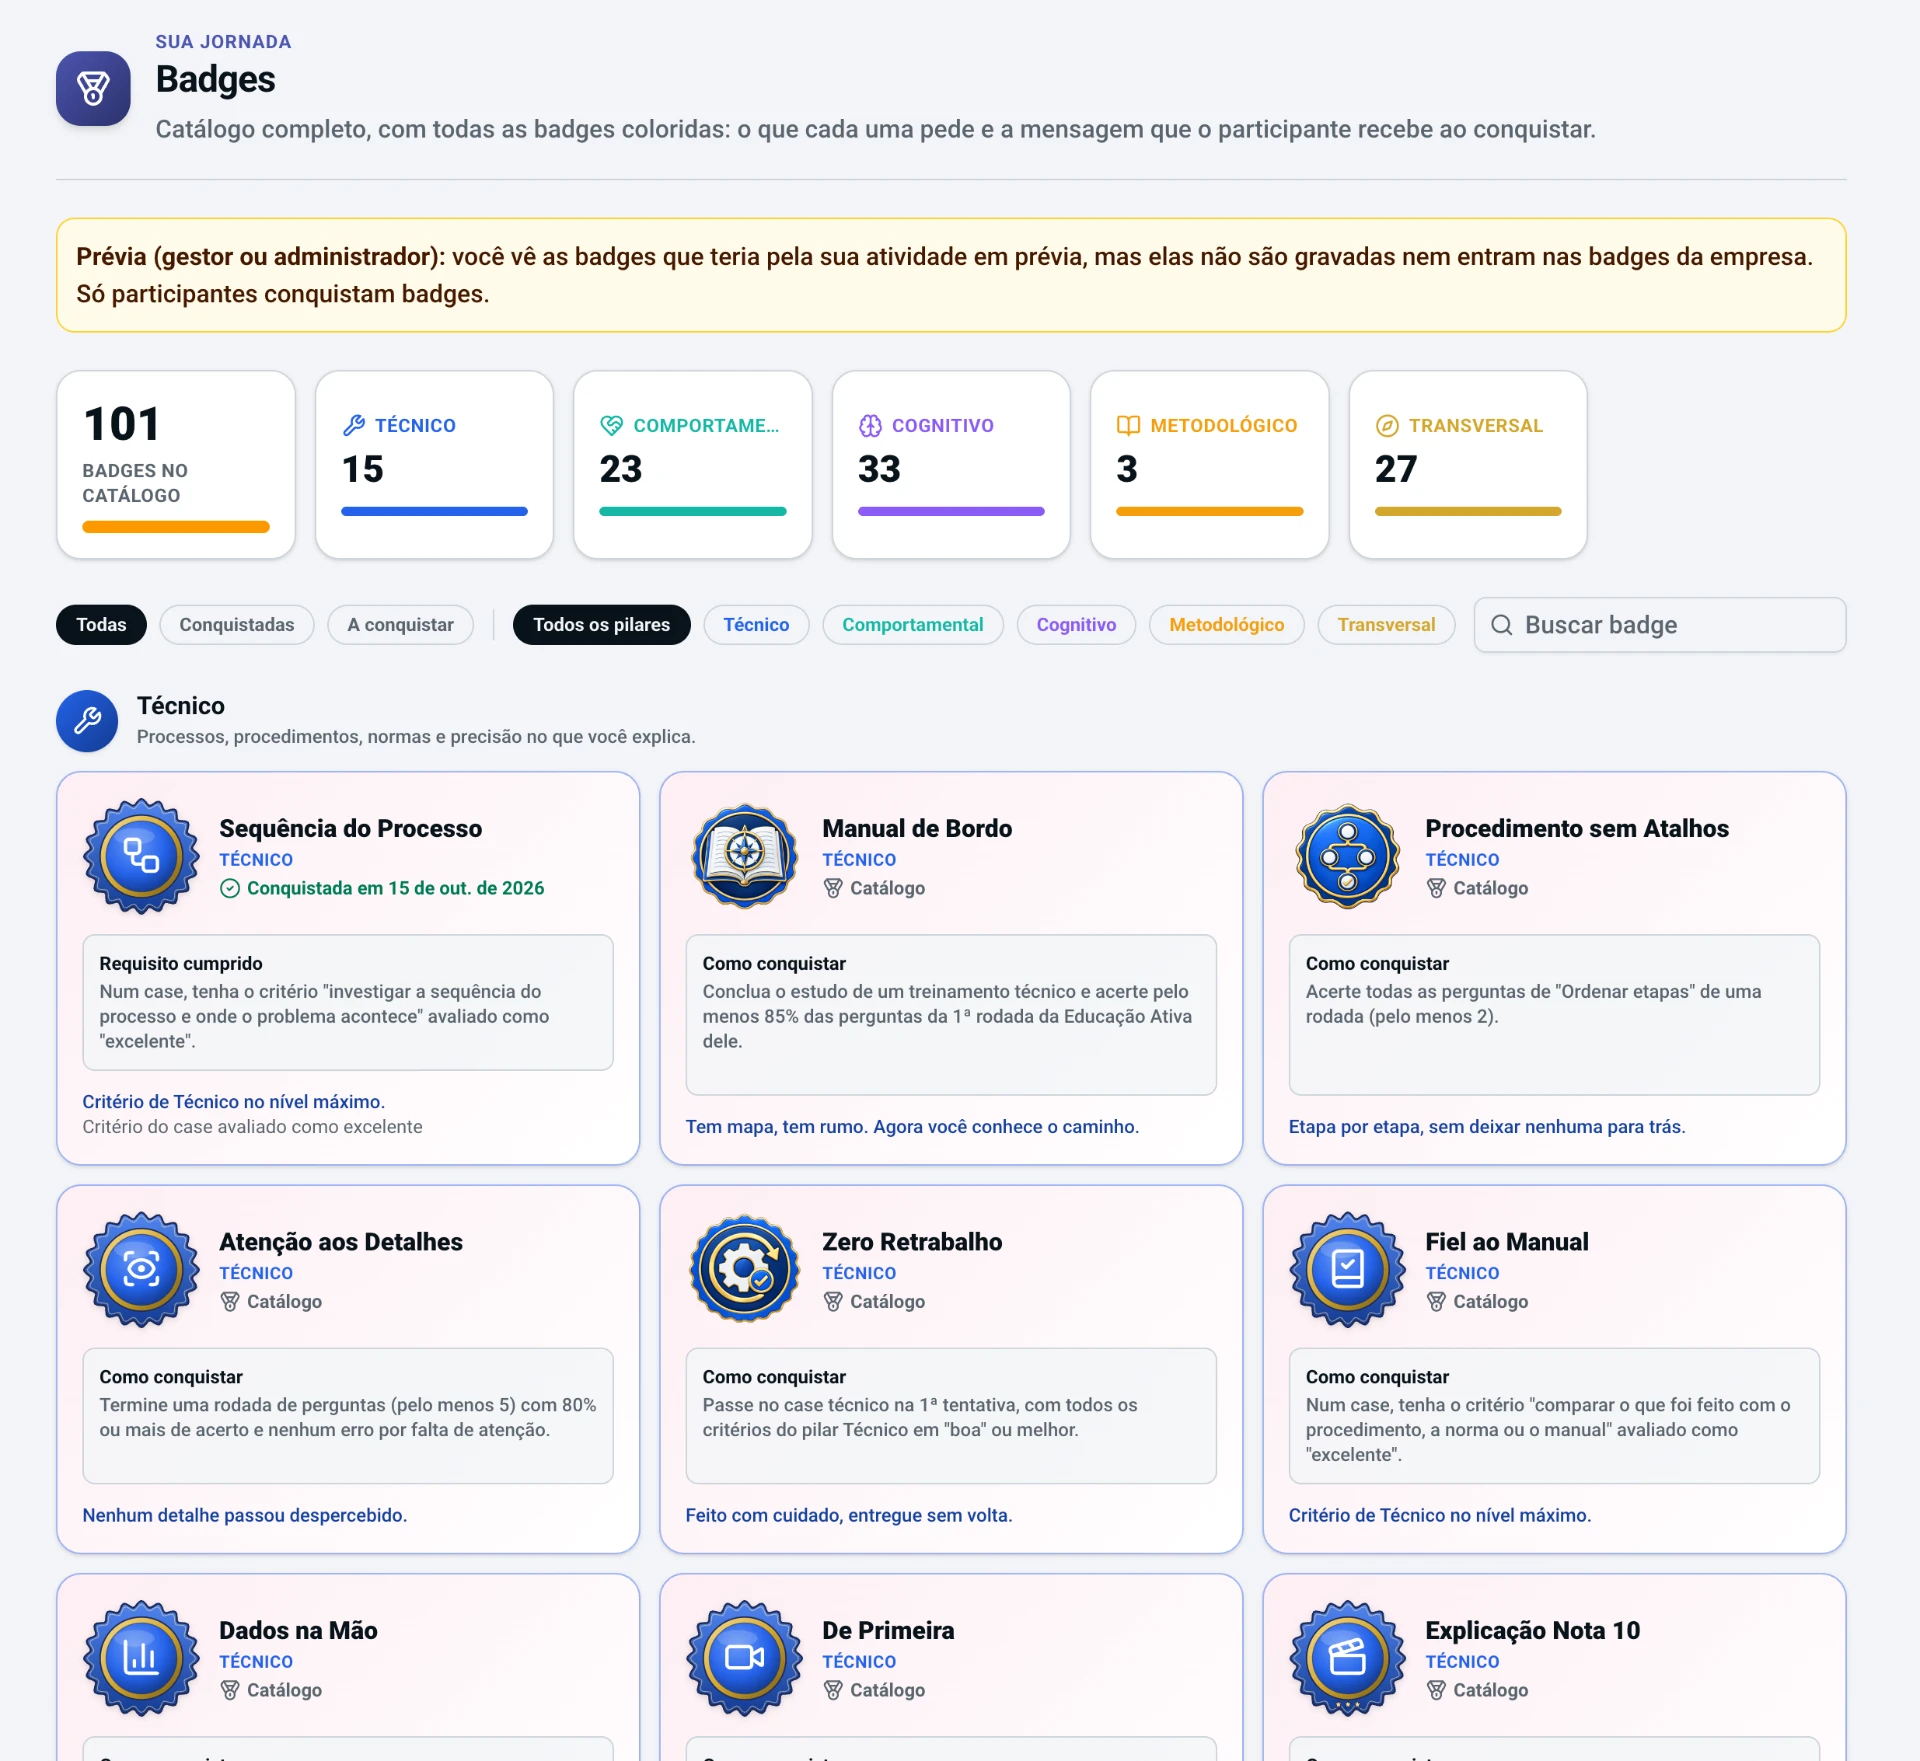Click the compass icon in Transversal card
Viewport: 1920px width, 1761px height.
pyautogui.click(x=1387, y=425)
